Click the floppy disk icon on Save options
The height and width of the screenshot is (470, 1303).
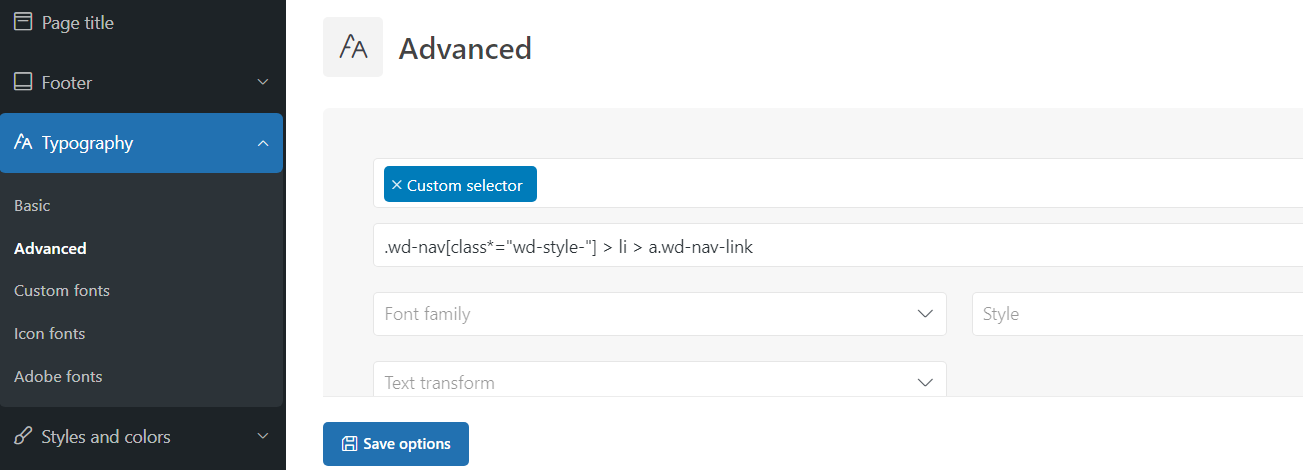(349, 444)
